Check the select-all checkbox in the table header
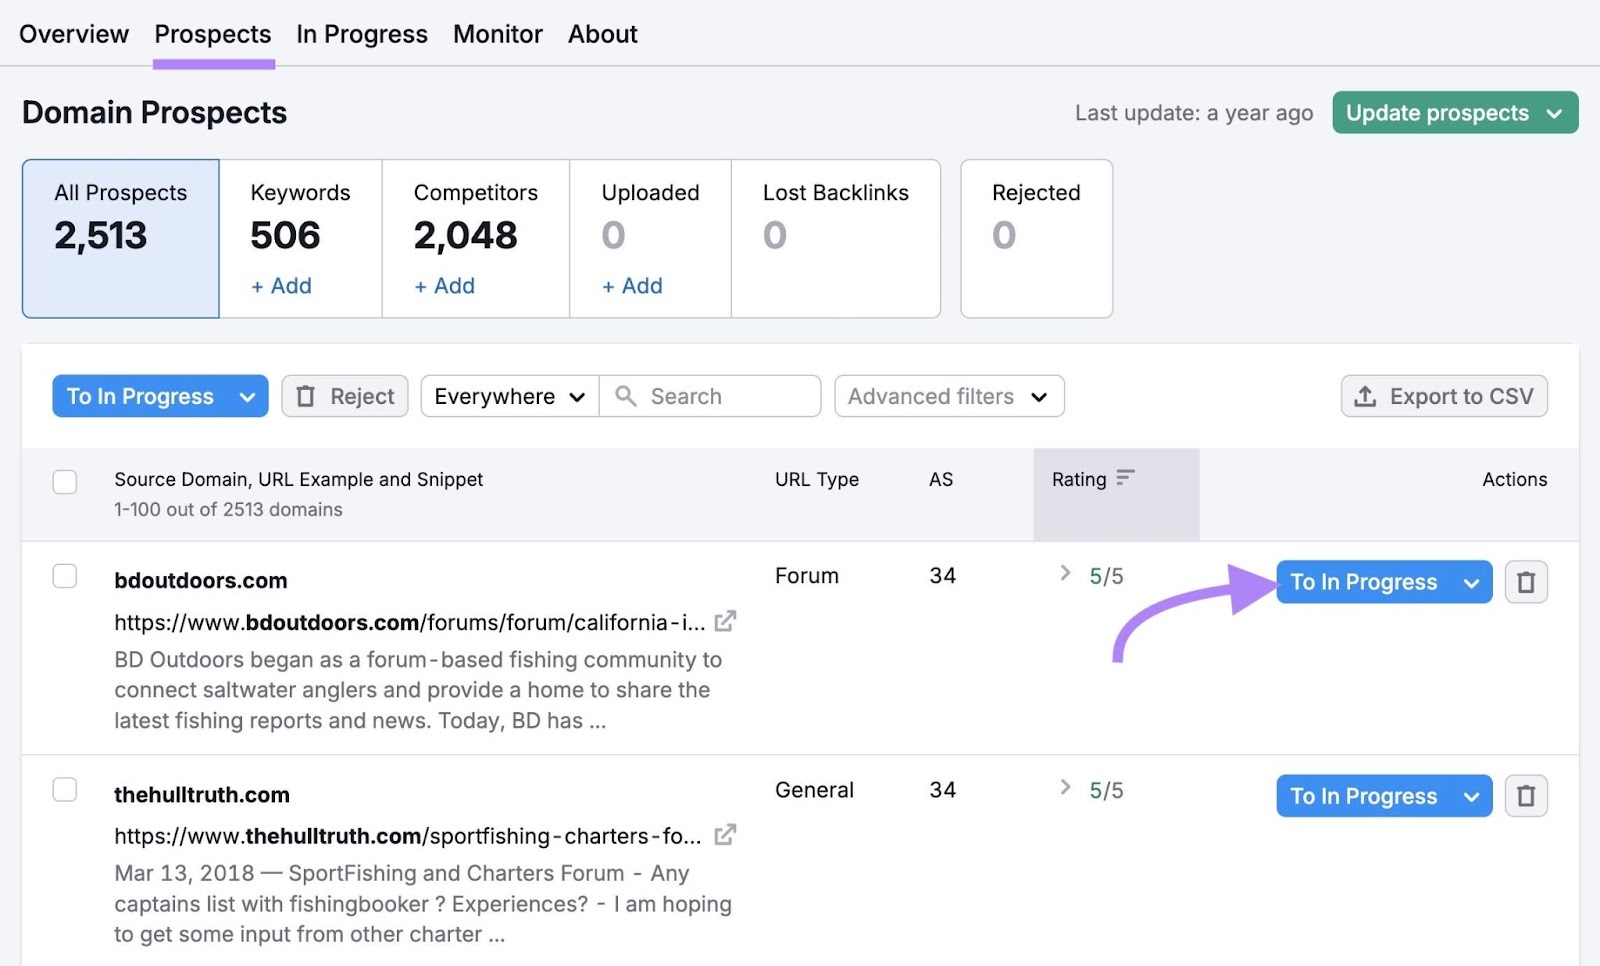The height and width of the screenshot is (966, 1600). (64, 481)
